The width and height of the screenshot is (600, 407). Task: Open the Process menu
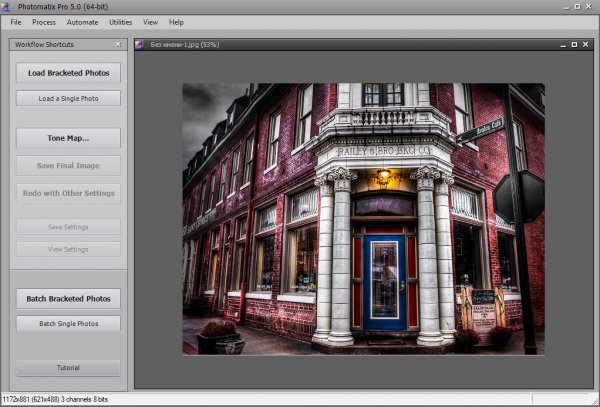pyautogui.click(x=44, y=22)
